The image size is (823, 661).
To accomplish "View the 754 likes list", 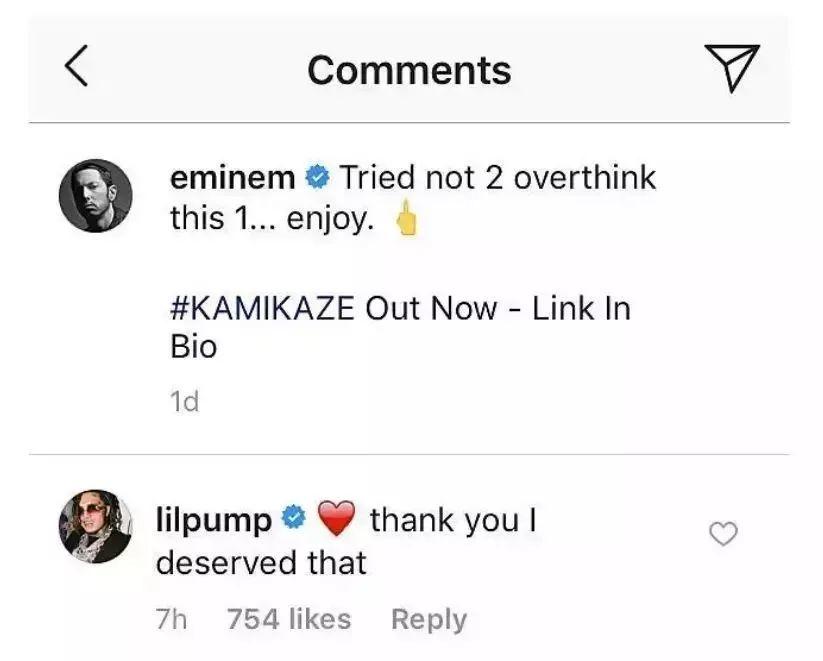I will [x=289, y=619].
